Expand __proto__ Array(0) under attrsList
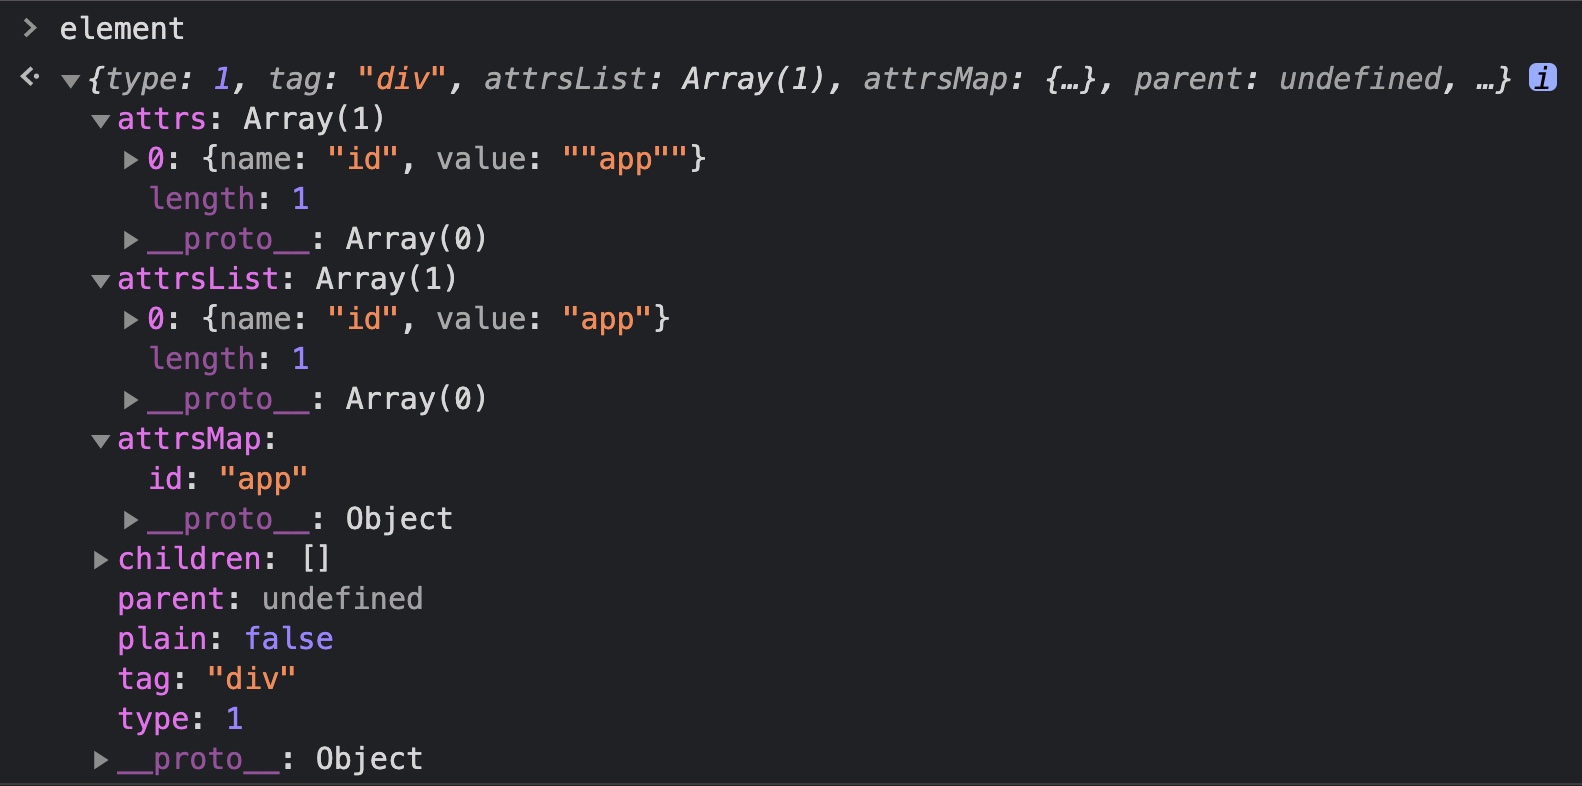The image size is (1582, 786). click(130, 399)
